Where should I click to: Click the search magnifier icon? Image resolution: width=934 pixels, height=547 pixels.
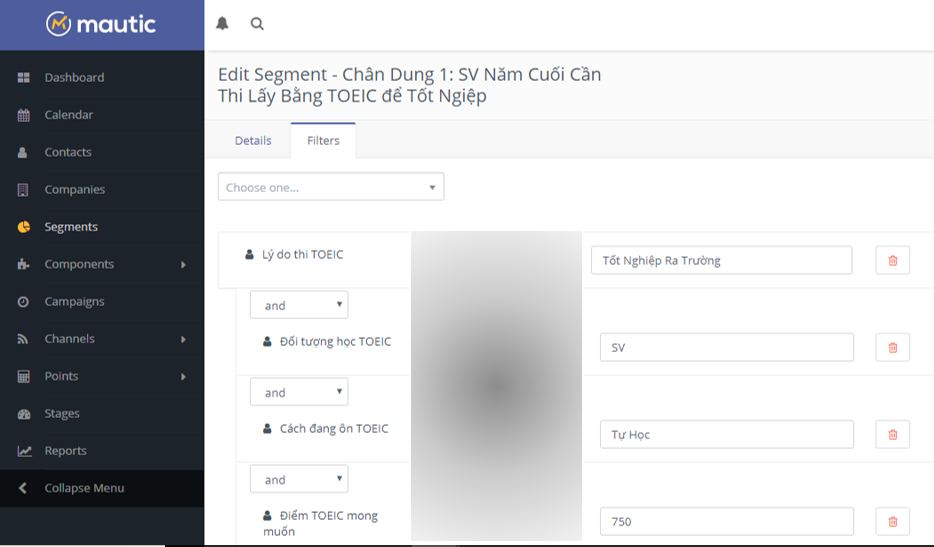257,24
